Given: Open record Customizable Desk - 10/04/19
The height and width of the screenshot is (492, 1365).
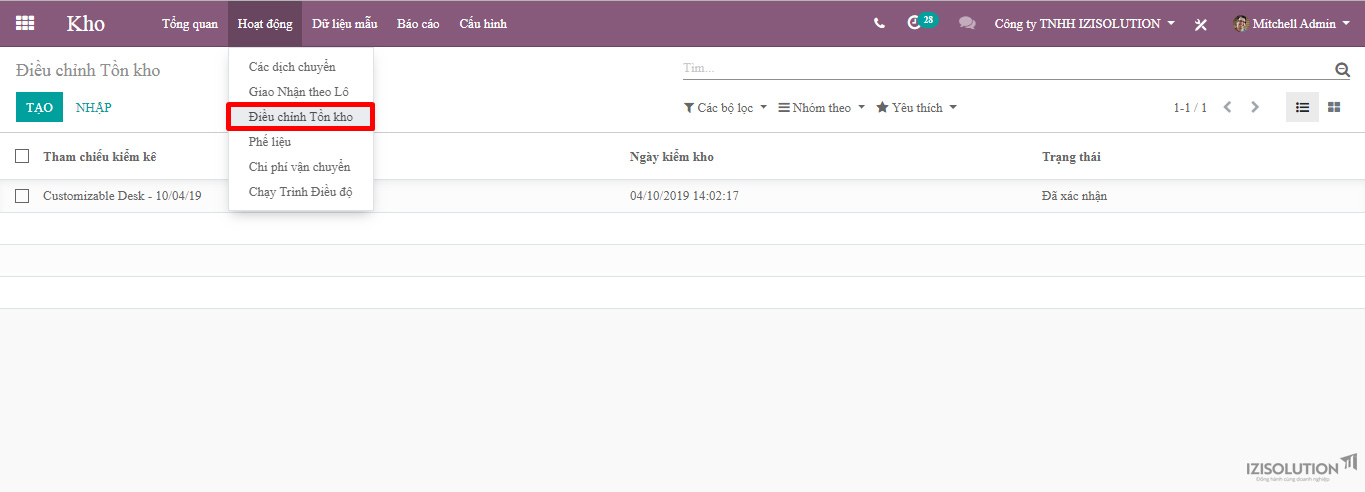Looking at the screenshot, I should [x=122, y=196].
